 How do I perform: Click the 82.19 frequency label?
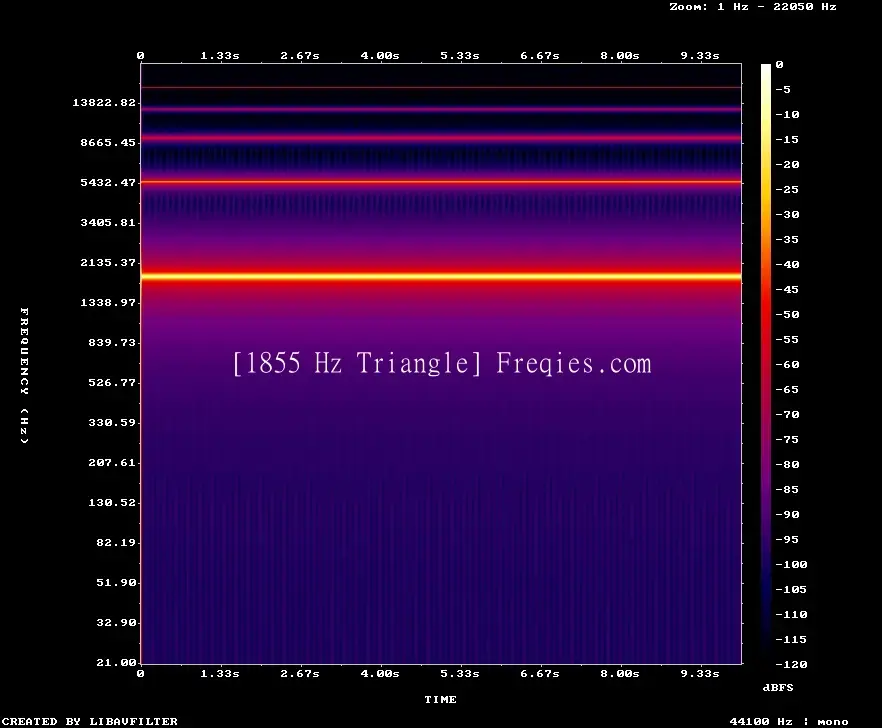click(116, 542)
